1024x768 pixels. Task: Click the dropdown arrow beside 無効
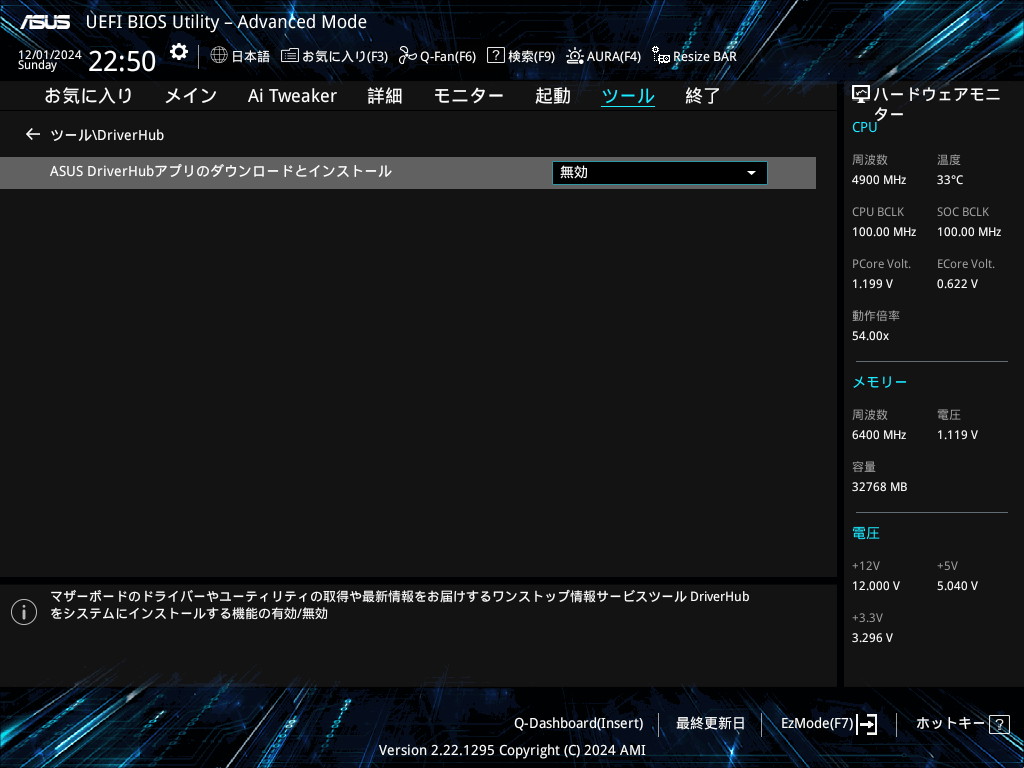pyautogui.click(x=751, y=173)
